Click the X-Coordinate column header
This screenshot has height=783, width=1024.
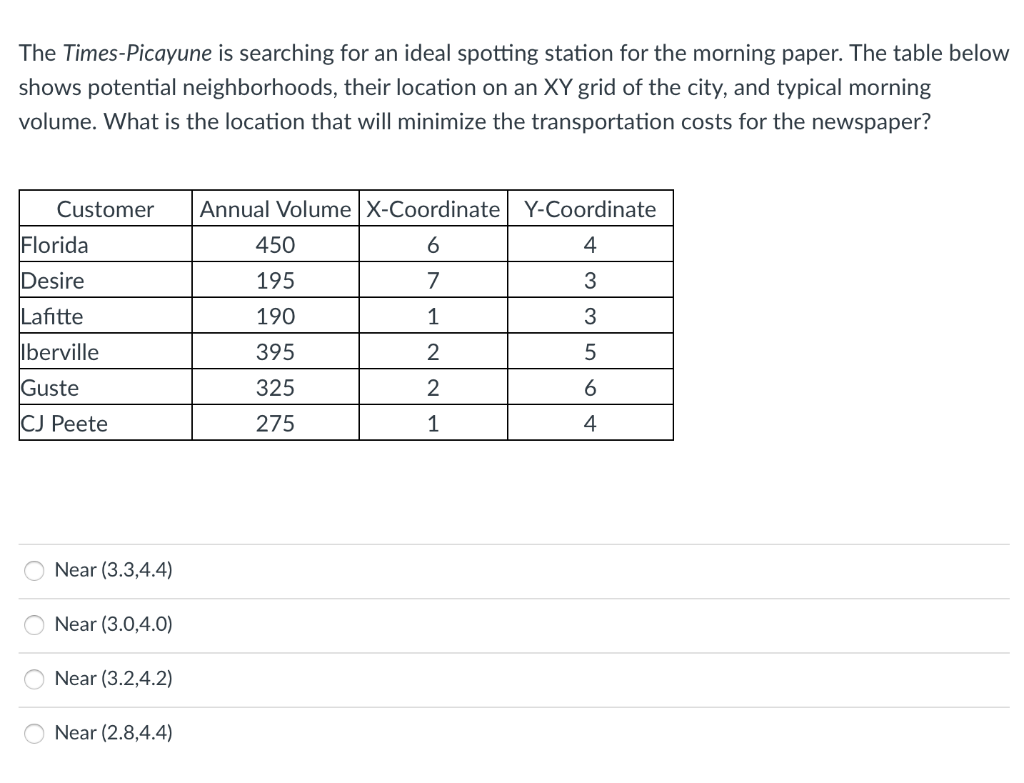coord(433,209)
